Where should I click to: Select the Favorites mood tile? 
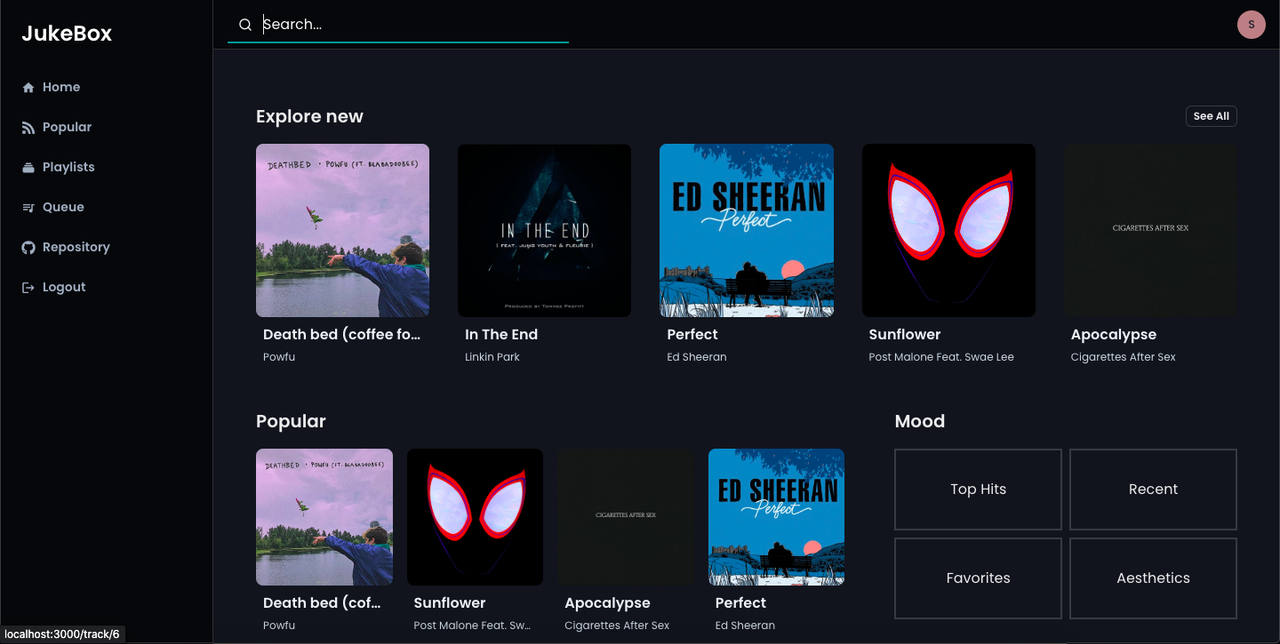(978, 578)
